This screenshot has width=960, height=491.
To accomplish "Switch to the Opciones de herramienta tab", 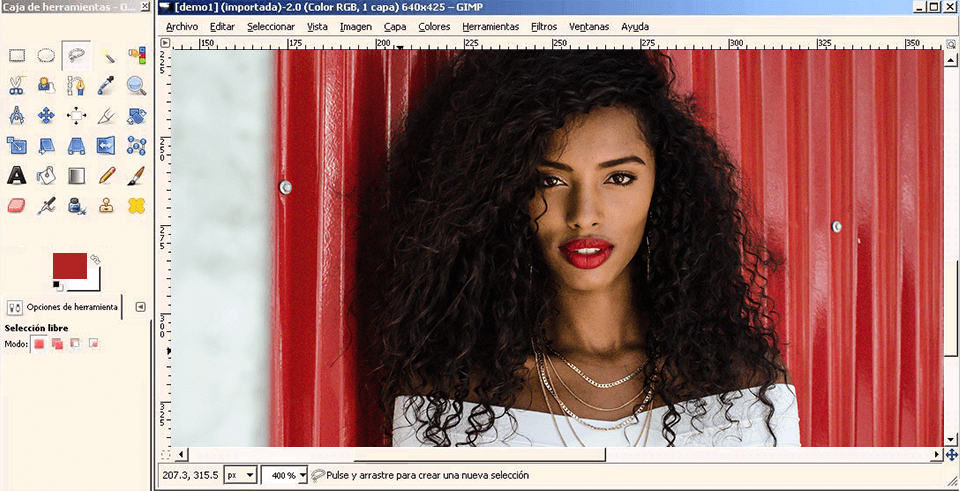I will (62, 307).
